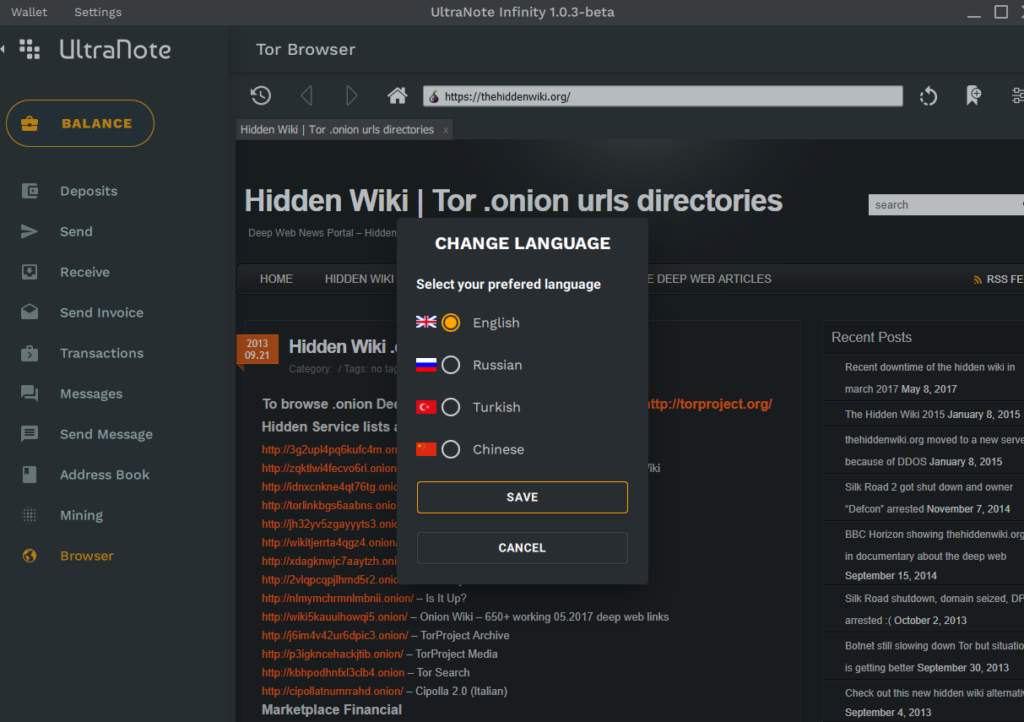The image size is (1024, 722).
Task: Open the Deposits sidebar item
Action: (x=89, y=191)
